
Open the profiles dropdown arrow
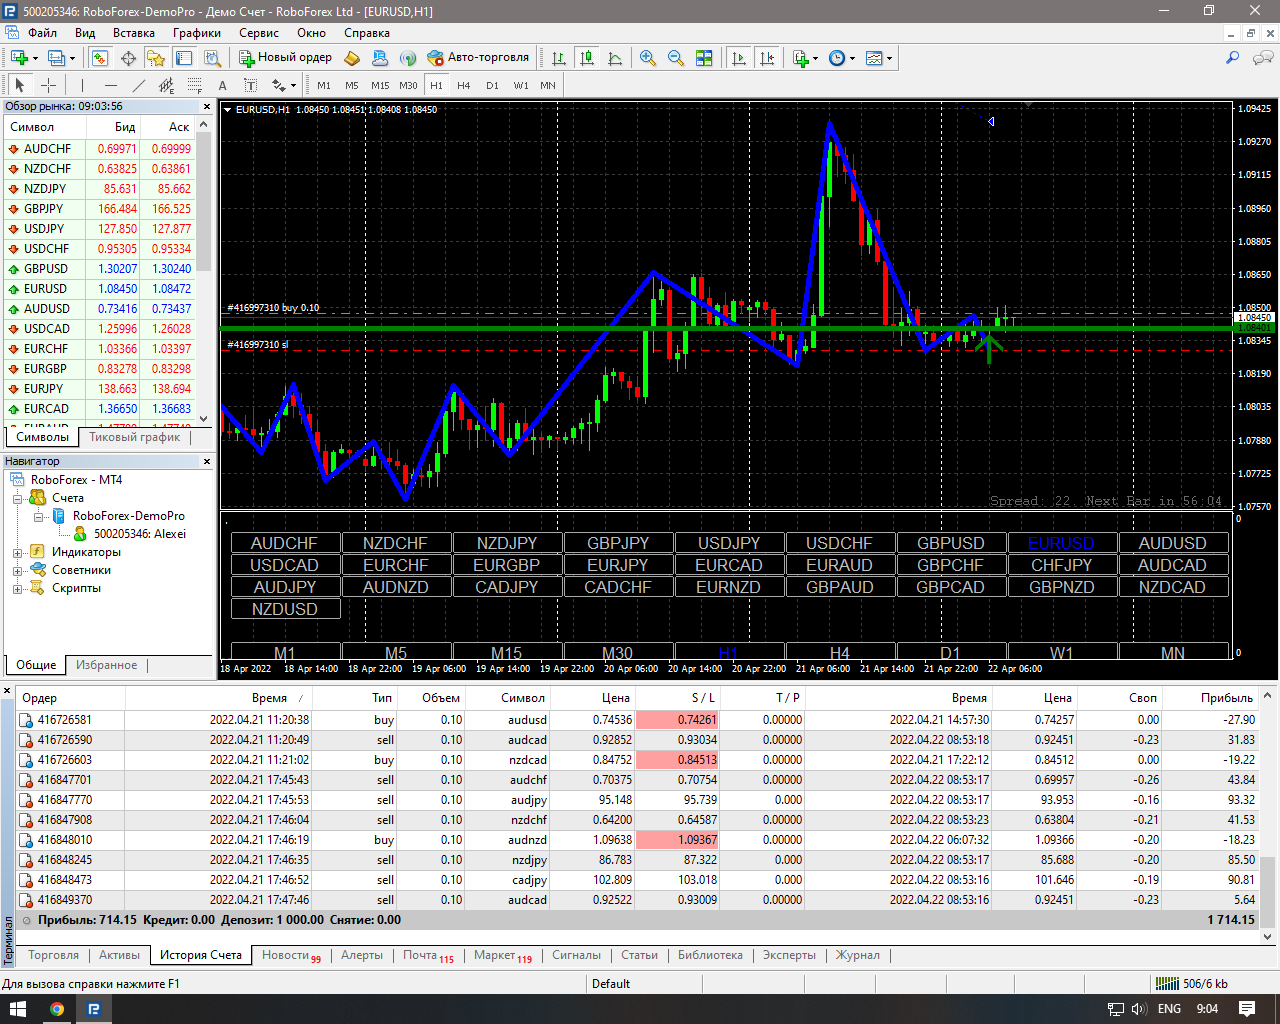point(72,58)
